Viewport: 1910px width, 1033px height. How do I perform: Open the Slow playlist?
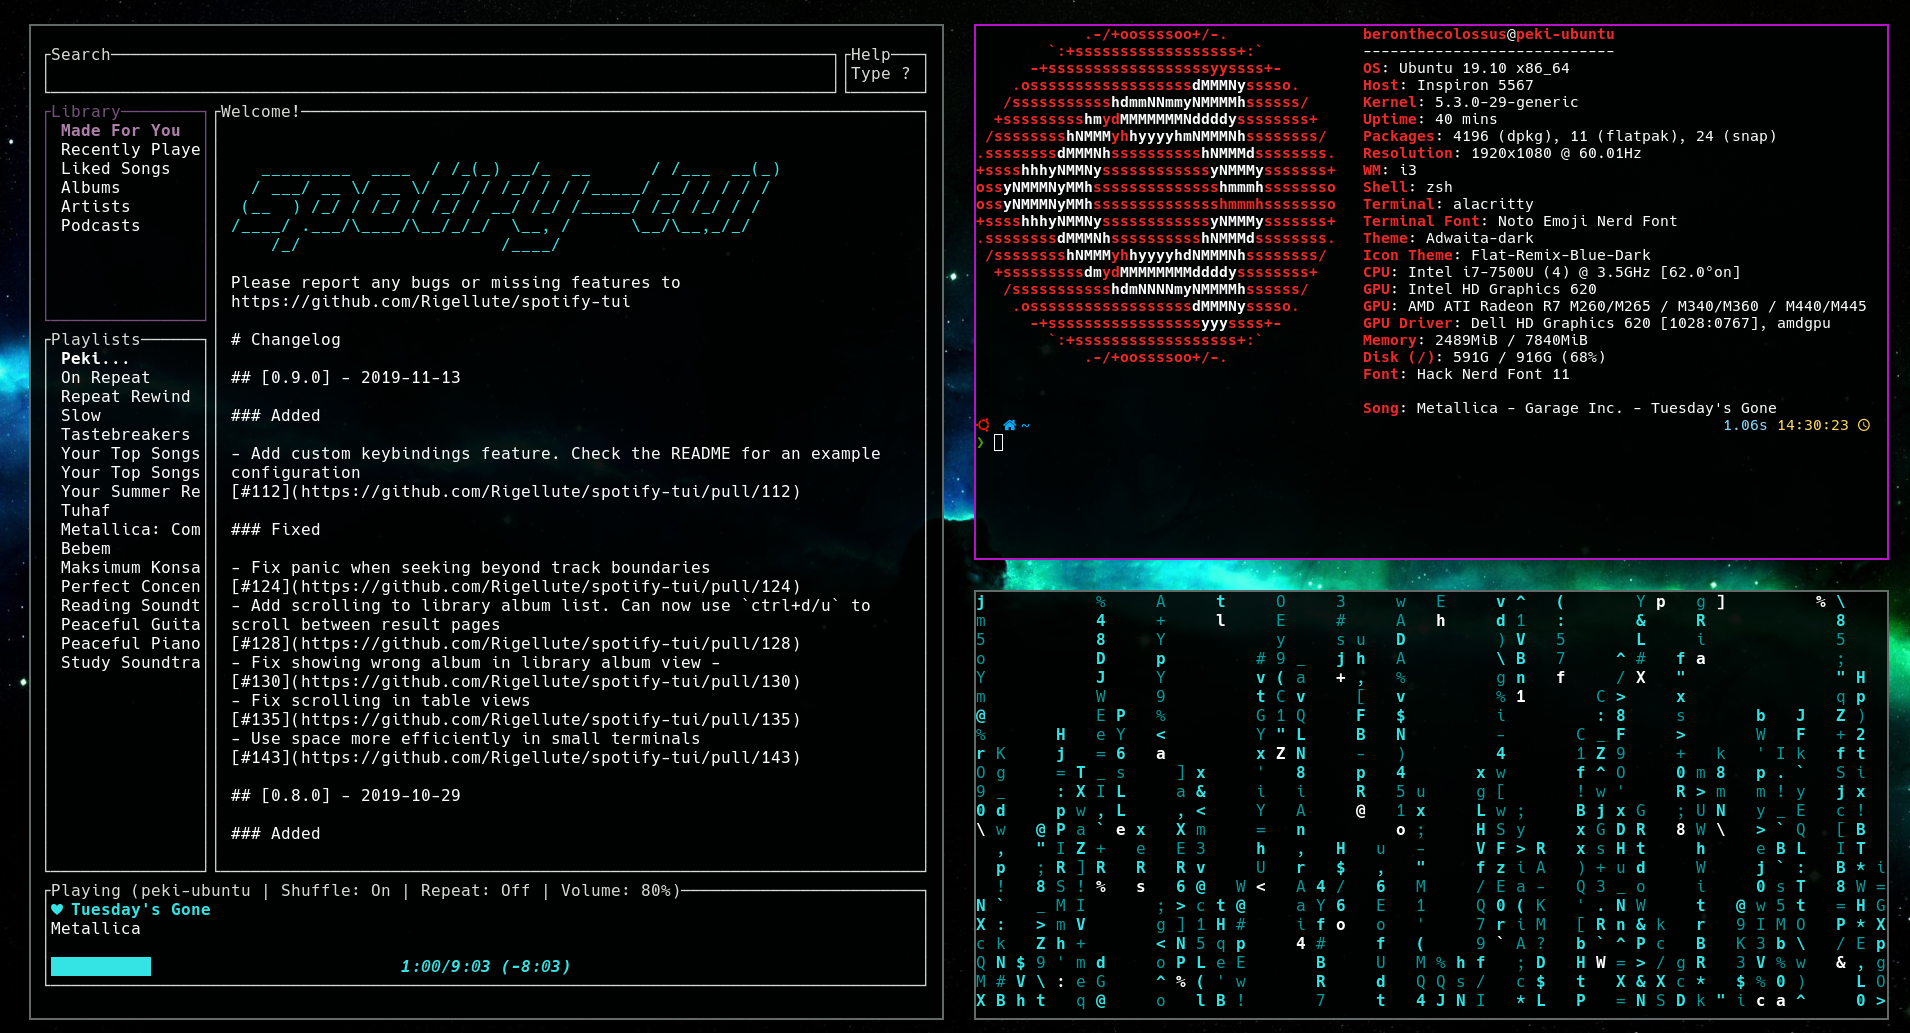point(81,416)
